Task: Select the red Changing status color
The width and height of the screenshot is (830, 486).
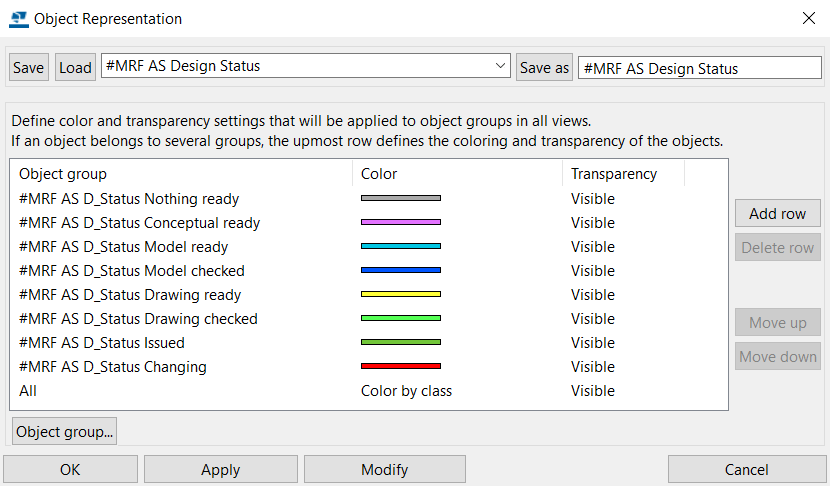Action: pyautogui.click(x=401, y=366)
